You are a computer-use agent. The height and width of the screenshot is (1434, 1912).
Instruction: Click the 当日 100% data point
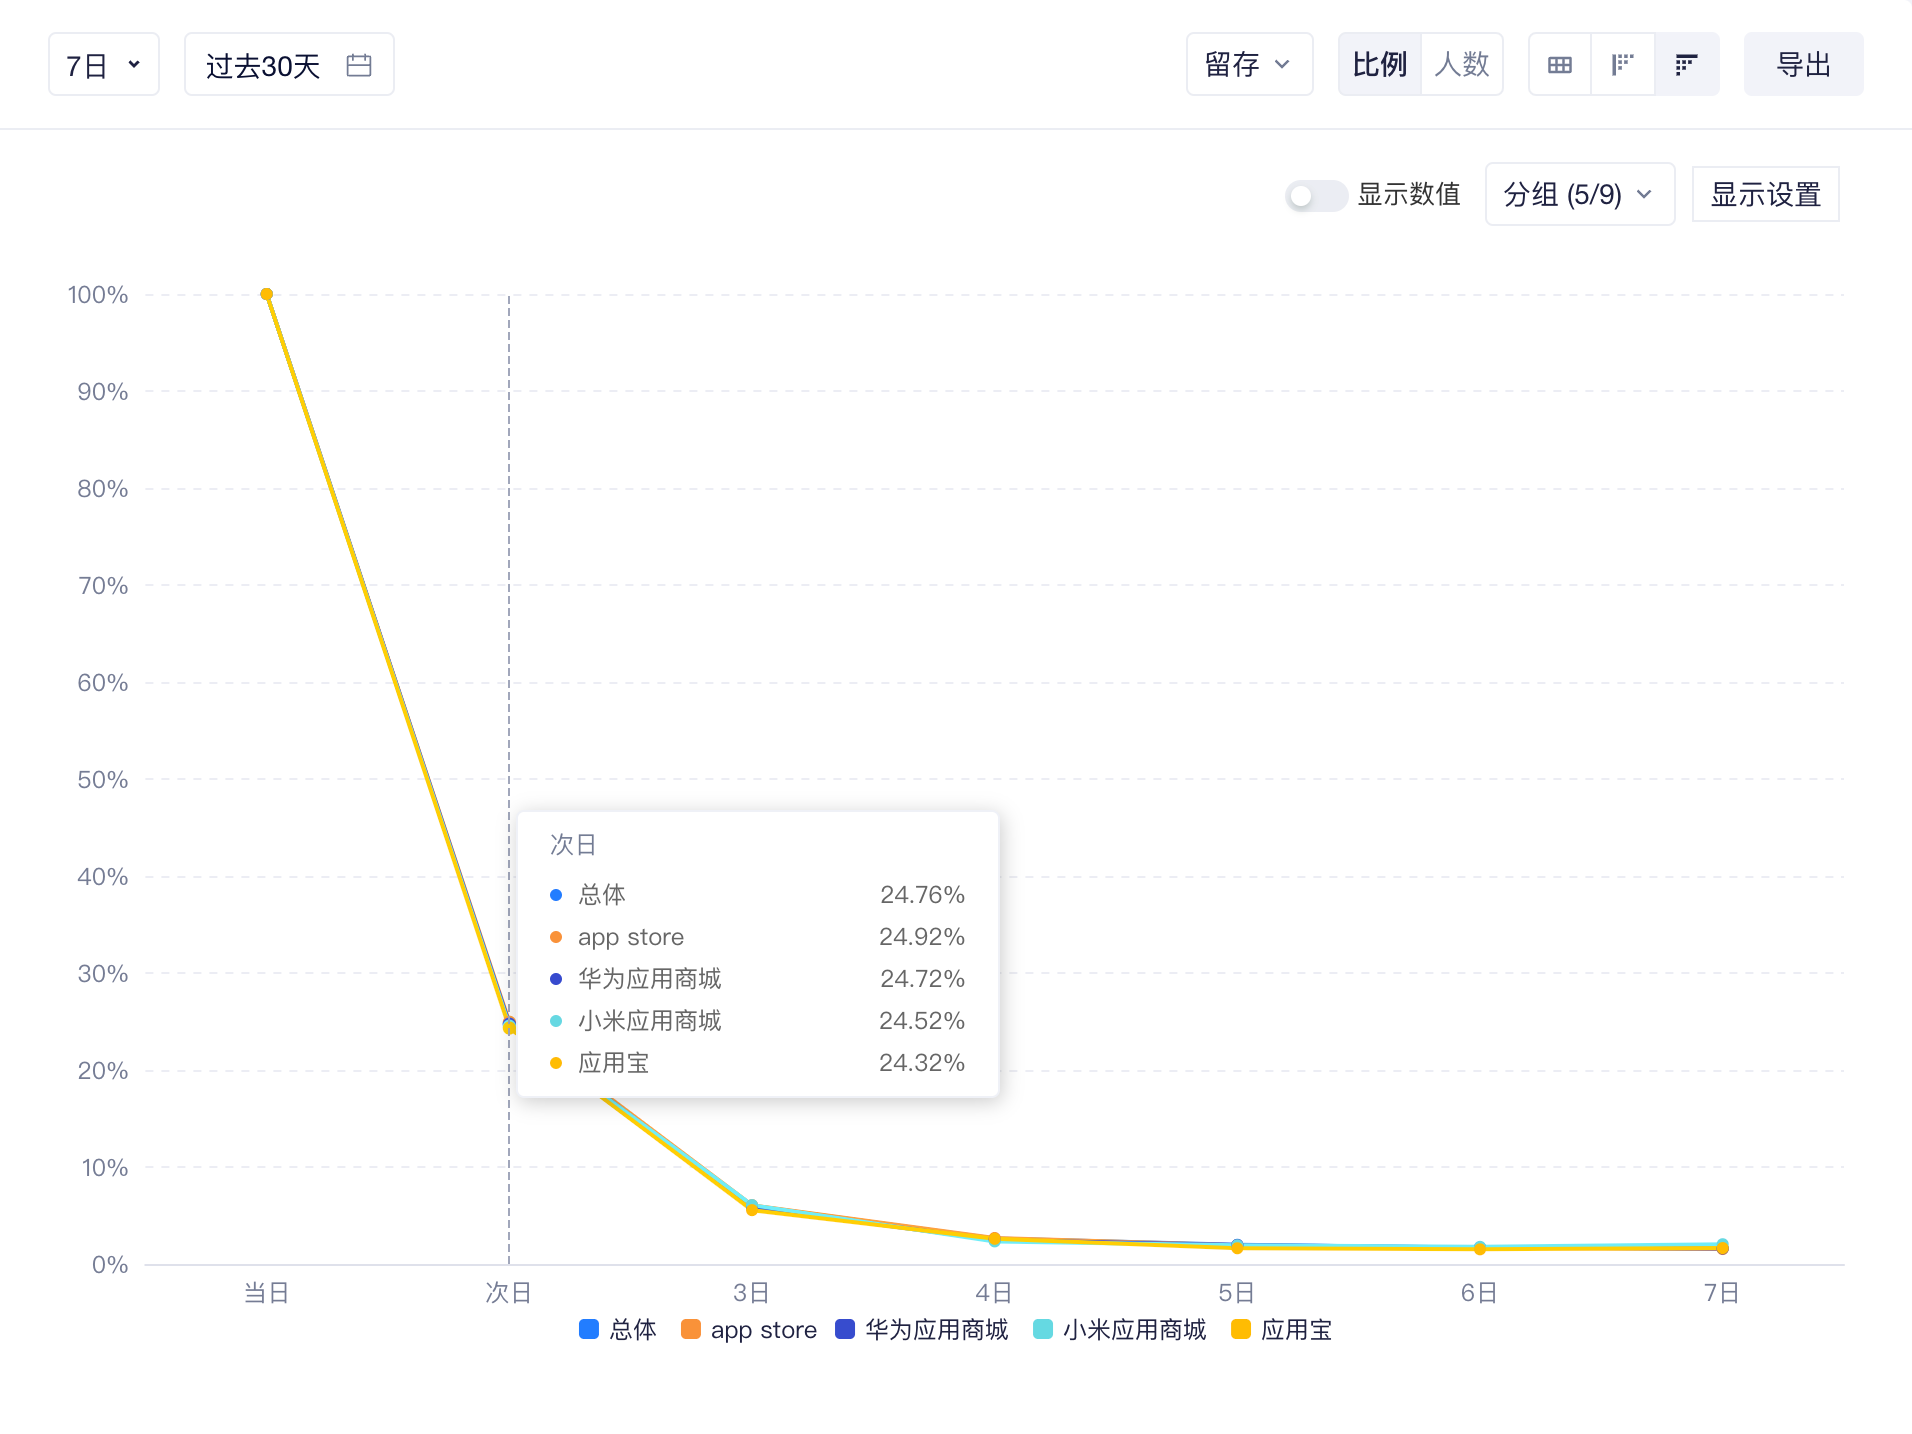(266, 294)
